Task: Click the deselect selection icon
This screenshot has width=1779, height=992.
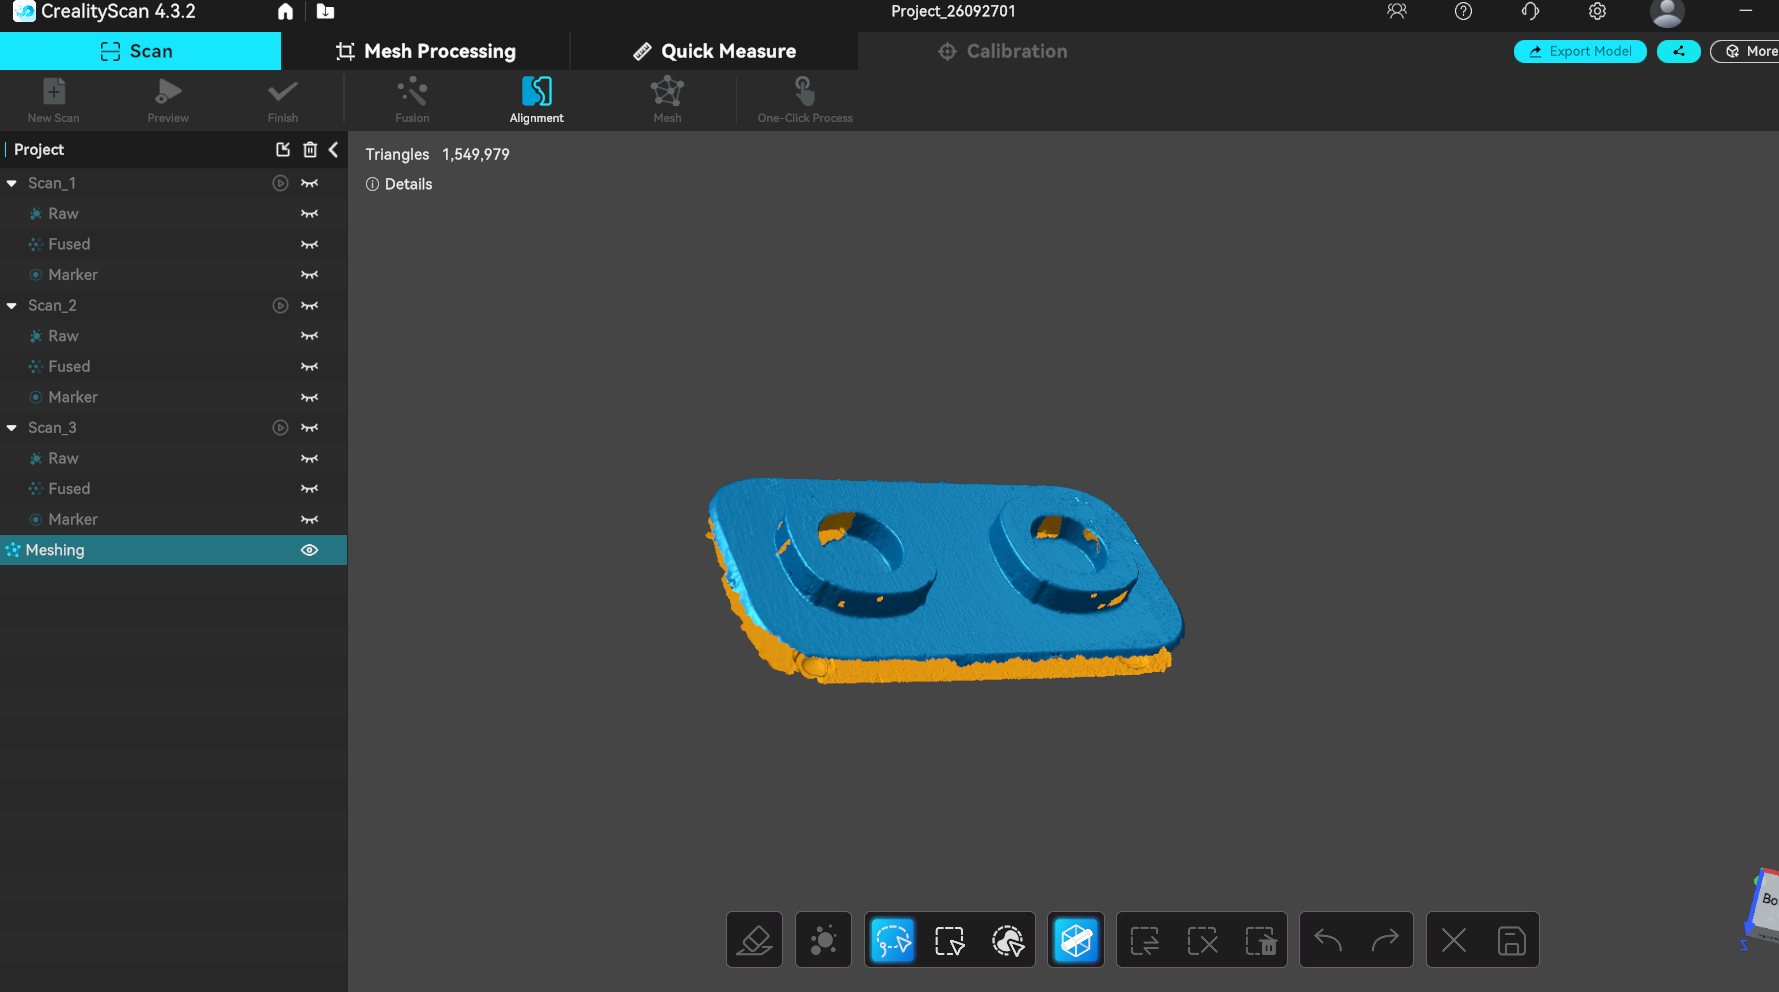Action: pos(1203,940)
